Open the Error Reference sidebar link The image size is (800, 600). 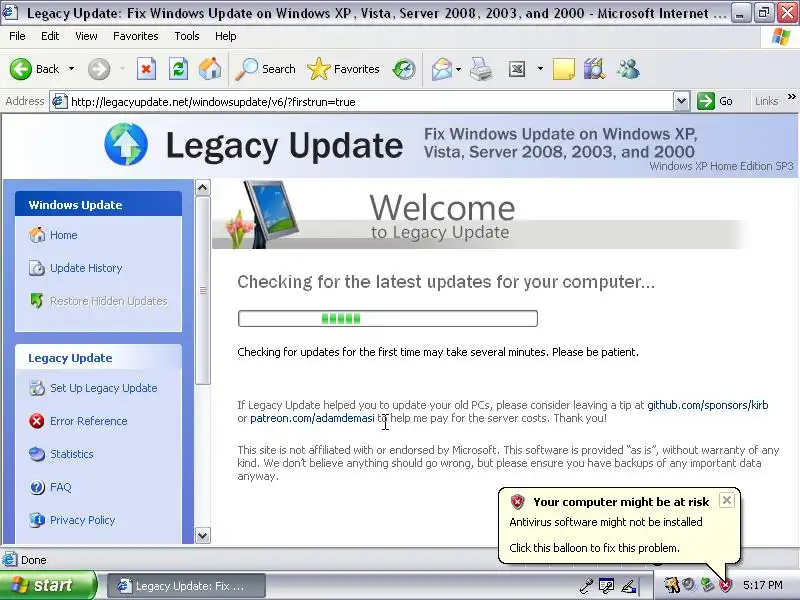(89, 421)
